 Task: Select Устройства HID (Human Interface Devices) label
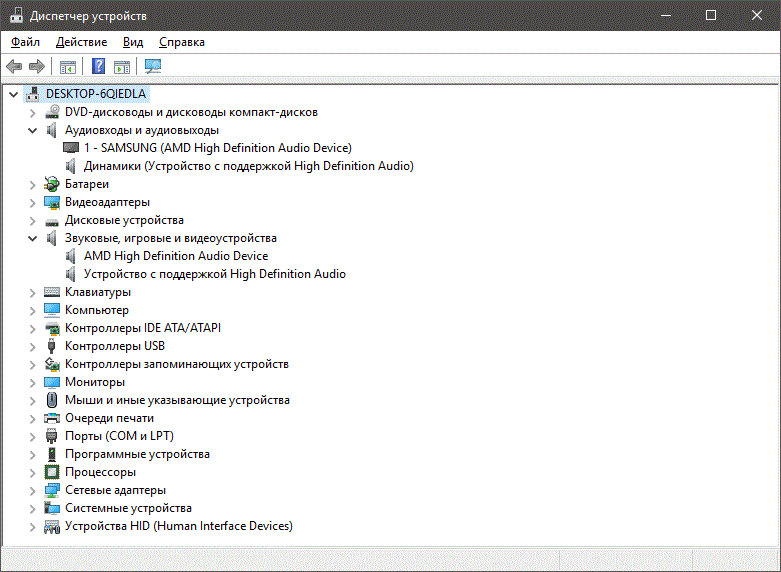coord(178,526)
